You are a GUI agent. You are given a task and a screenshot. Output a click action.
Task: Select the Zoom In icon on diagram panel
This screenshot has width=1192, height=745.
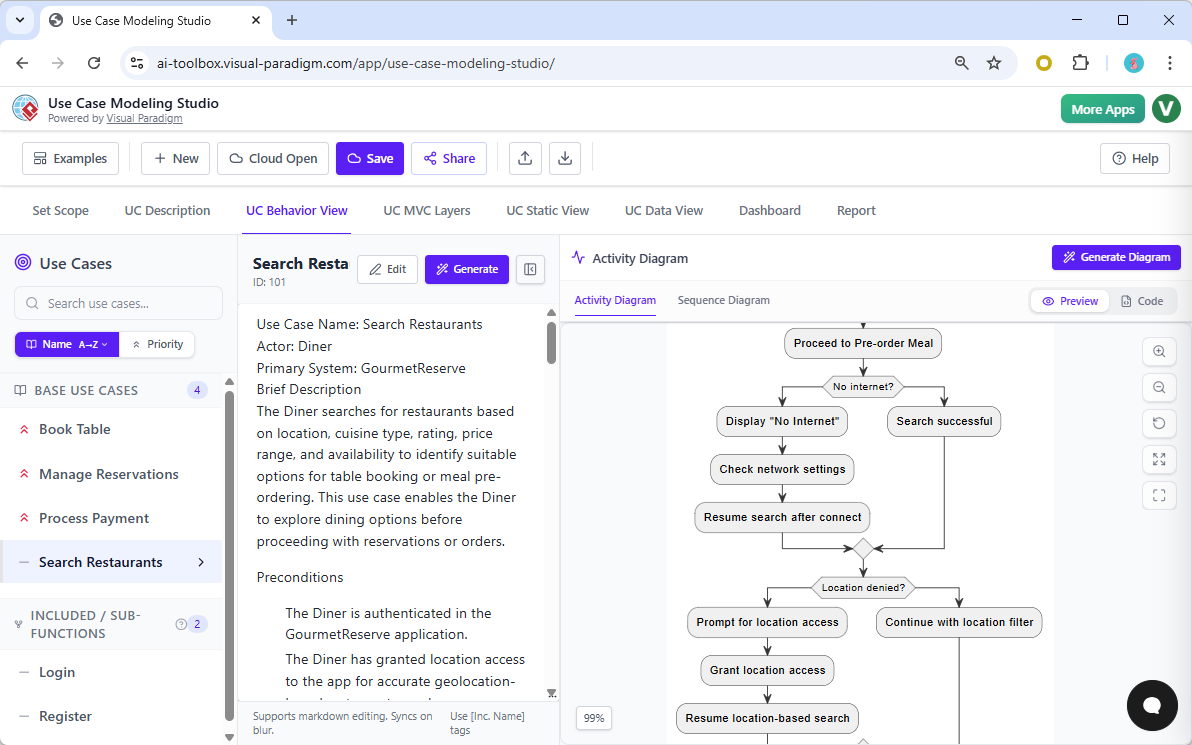coord(1159,351)
